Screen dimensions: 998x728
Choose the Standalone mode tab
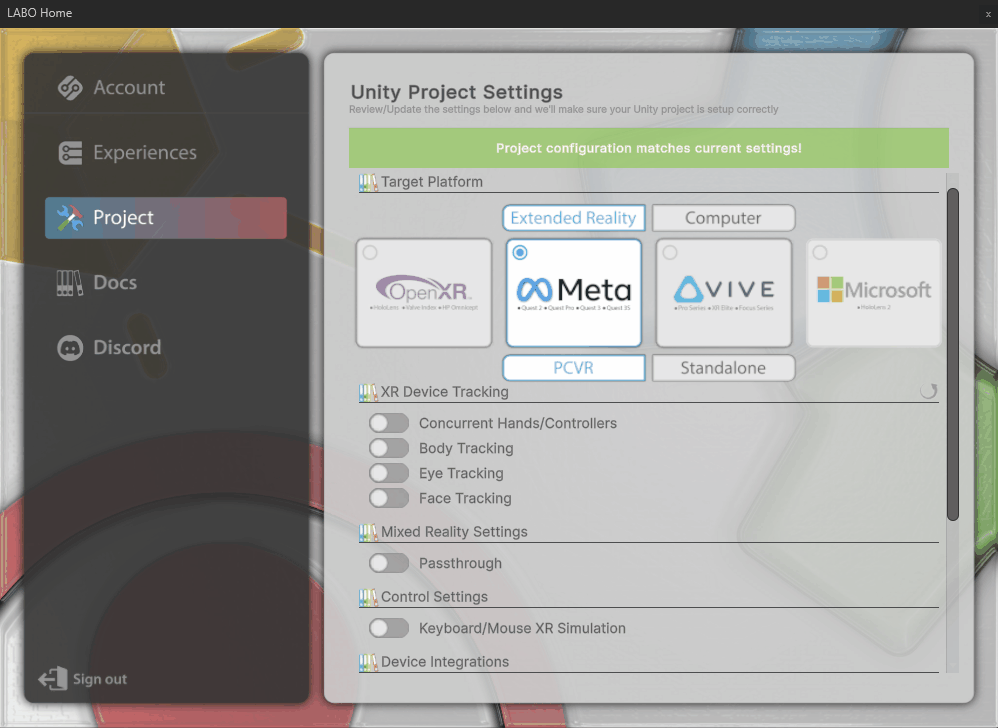(x=723, y=368)
